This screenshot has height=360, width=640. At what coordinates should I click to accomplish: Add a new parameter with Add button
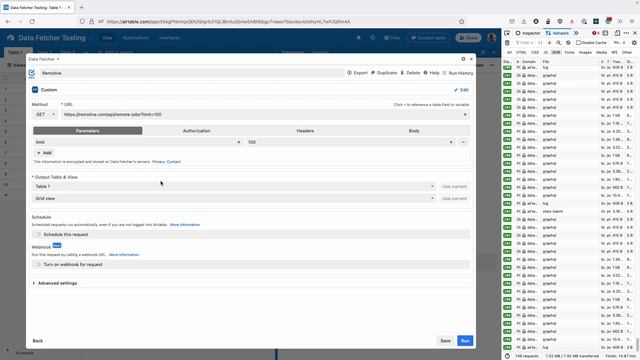tap(44, 153)
